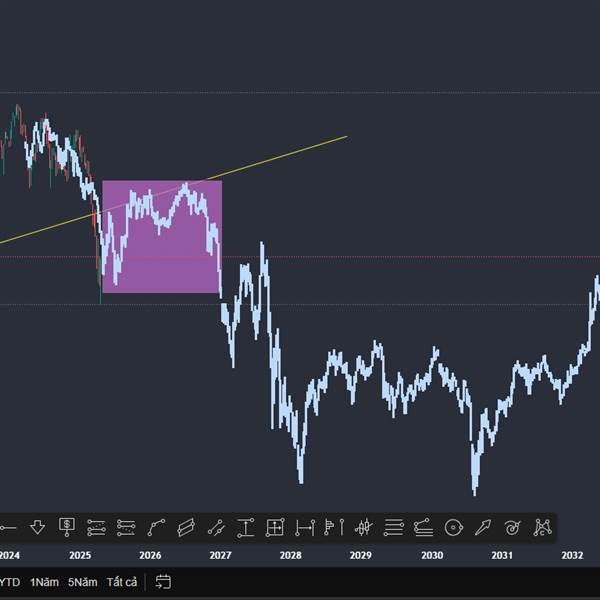
Task: Click the 2031 label on time axis
Action: [502, 555]
